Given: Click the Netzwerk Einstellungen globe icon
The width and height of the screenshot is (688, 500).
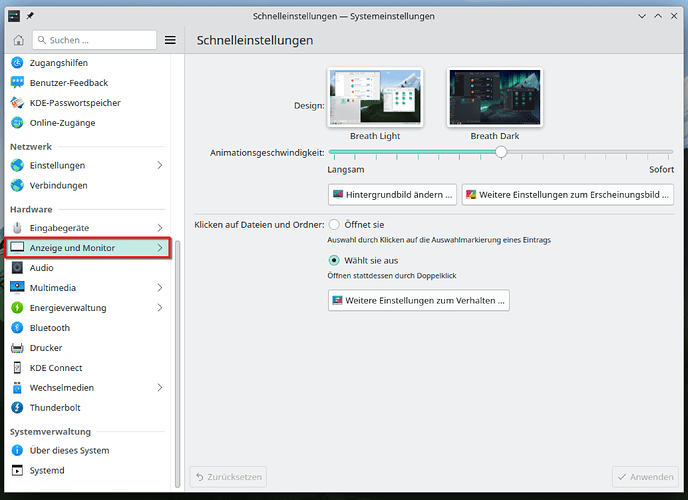Looking at the screenshot, I should (17, 165).
